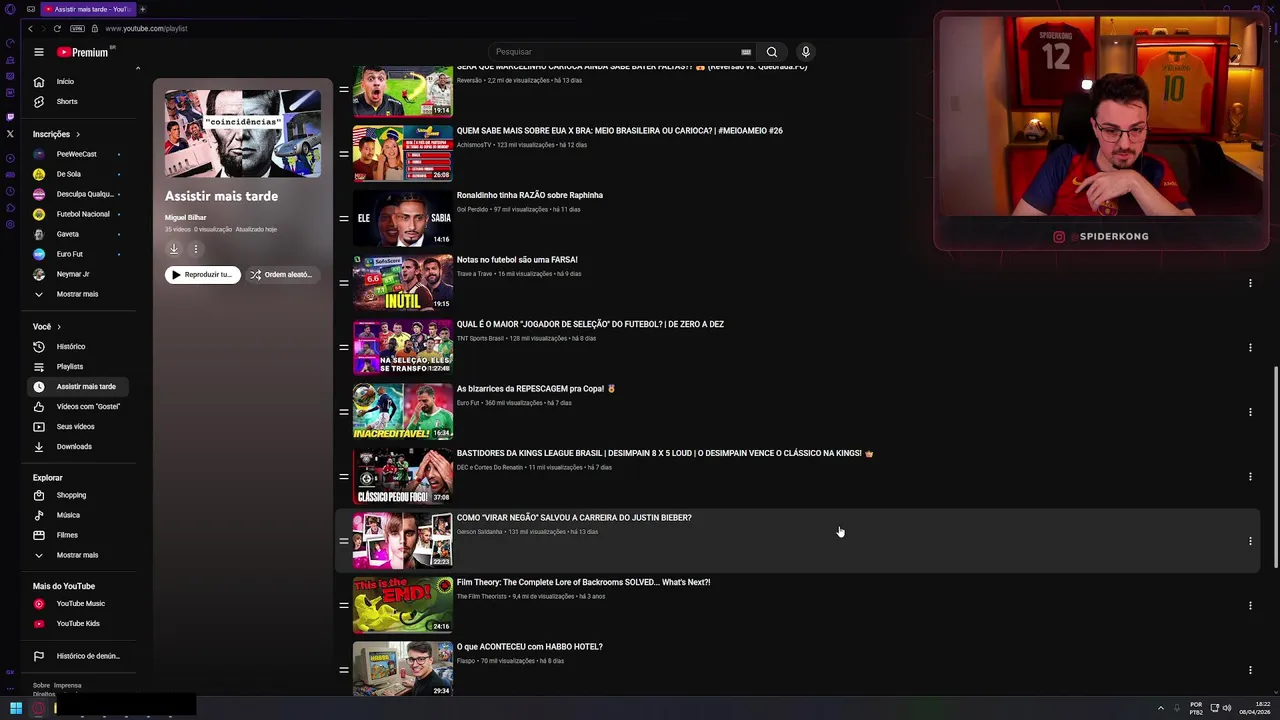Open the YouTube hamburger guide menu
Image resolution: width=1280 pixels, height=720 pixels.
38,52
